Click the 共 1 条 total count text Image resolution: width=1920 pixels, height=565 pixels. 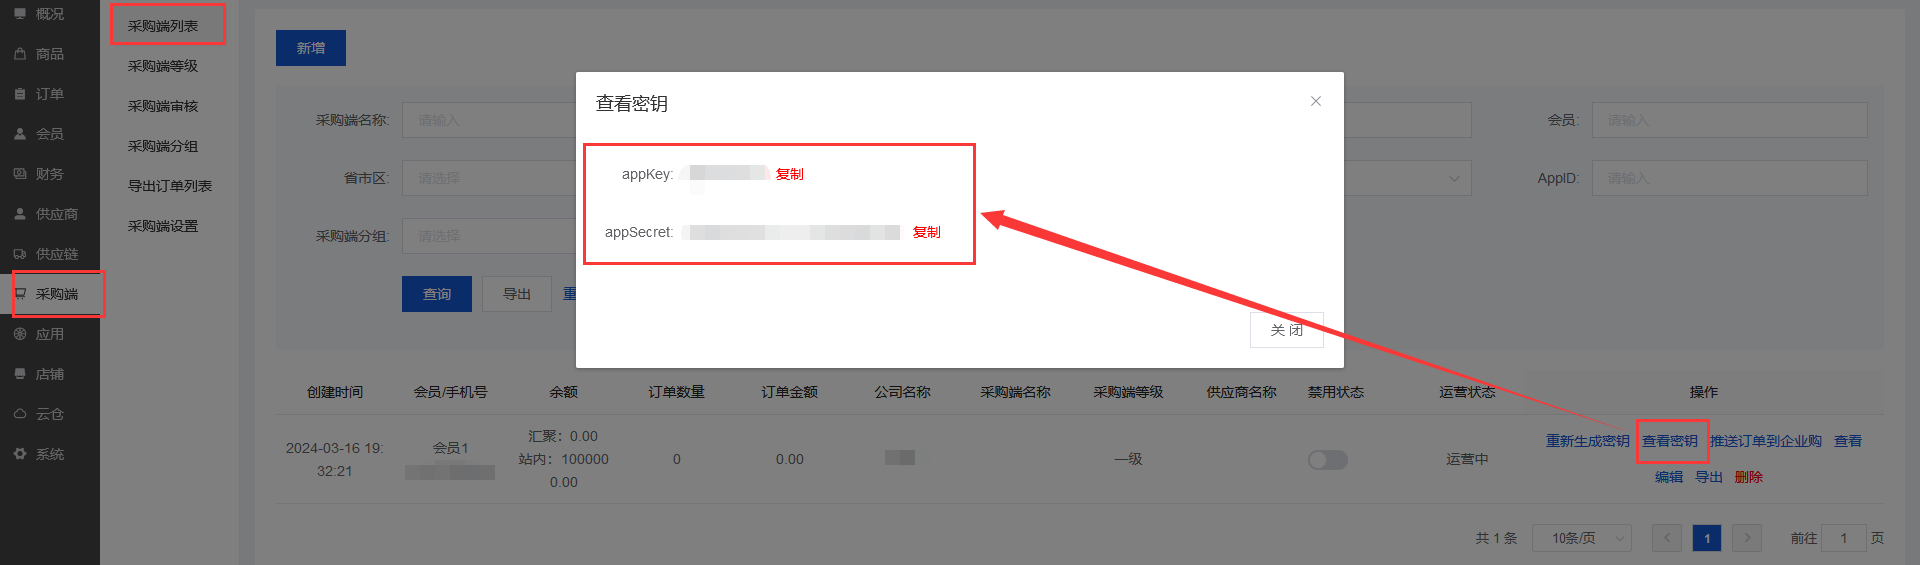1496,538
